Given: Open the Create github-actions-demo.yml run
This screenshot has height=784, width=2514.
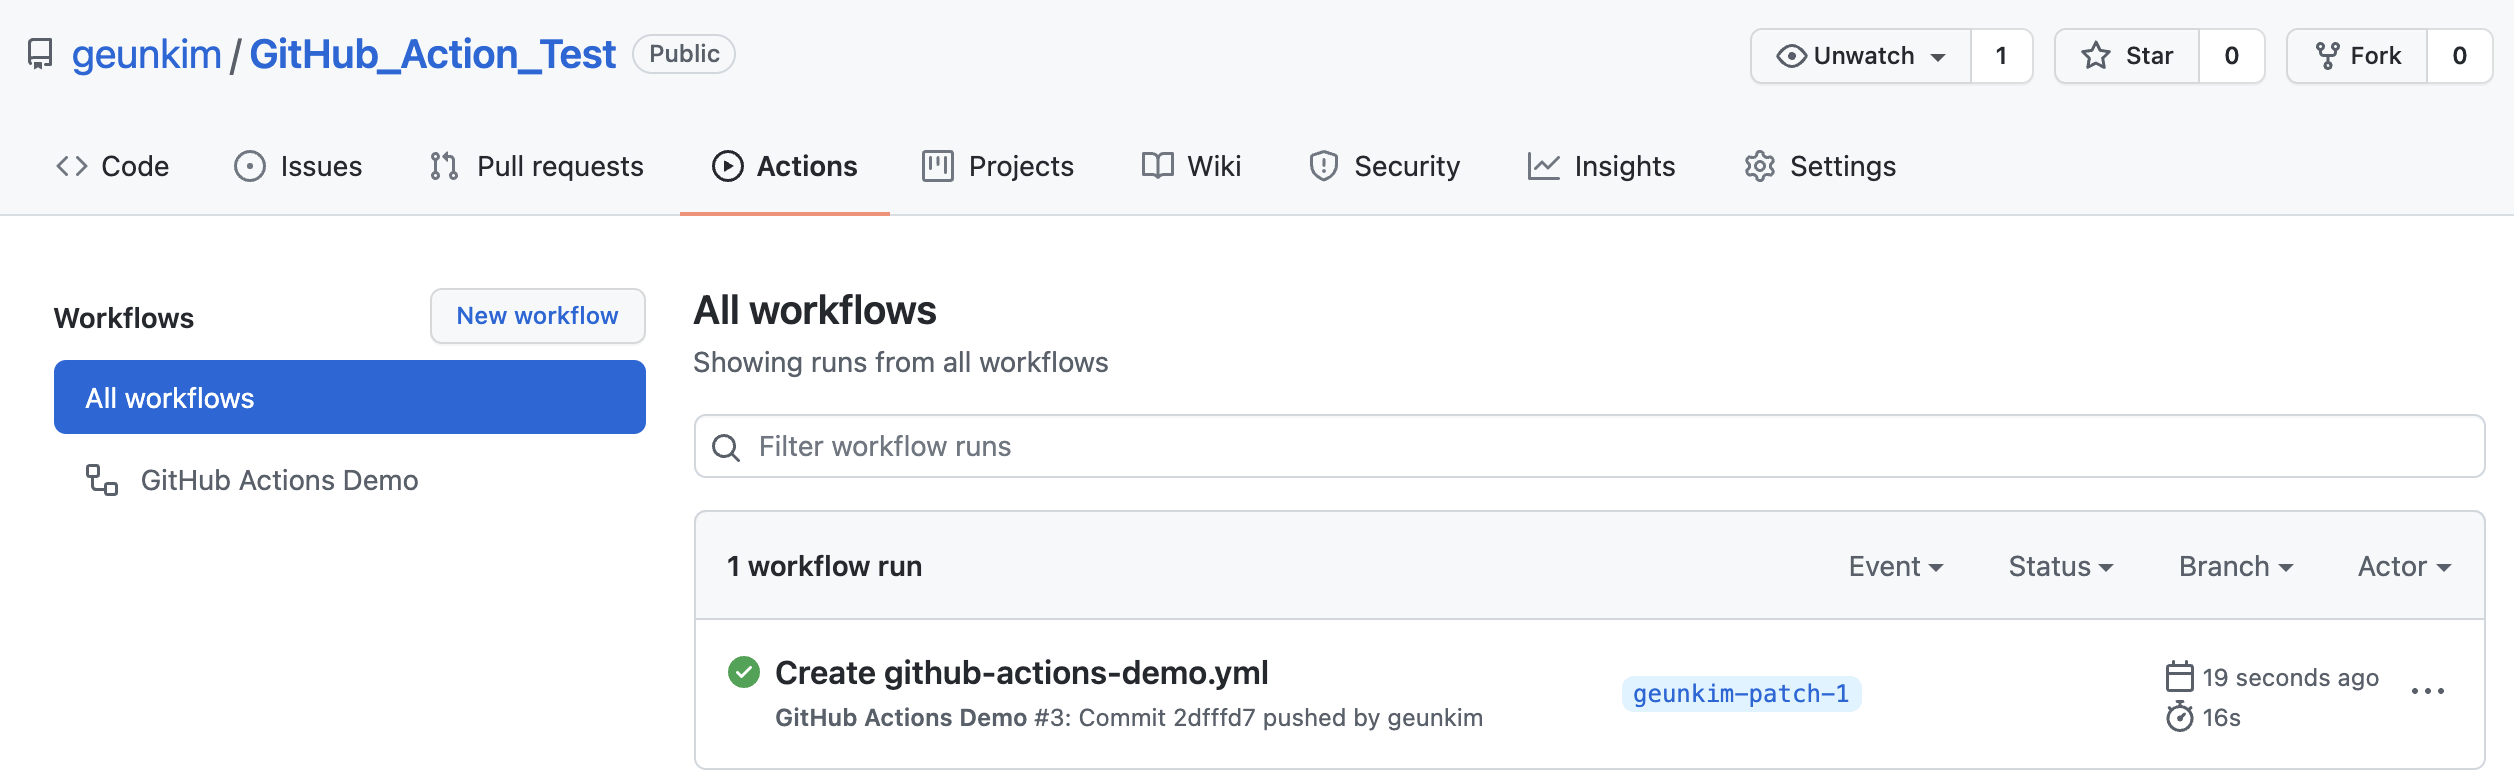Looking at the screenshot, I should [1021, 672].
